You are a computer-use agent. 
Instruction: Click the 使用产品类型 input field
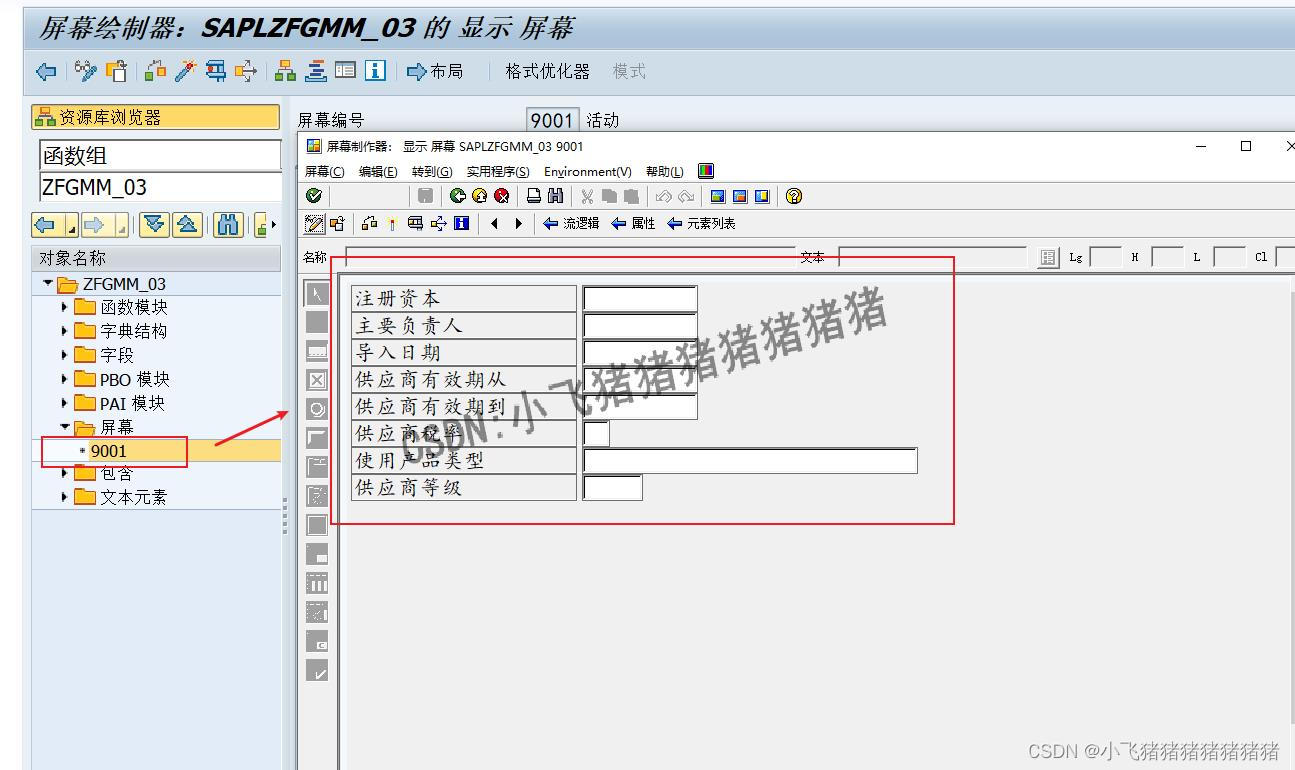tap(750, 460)
